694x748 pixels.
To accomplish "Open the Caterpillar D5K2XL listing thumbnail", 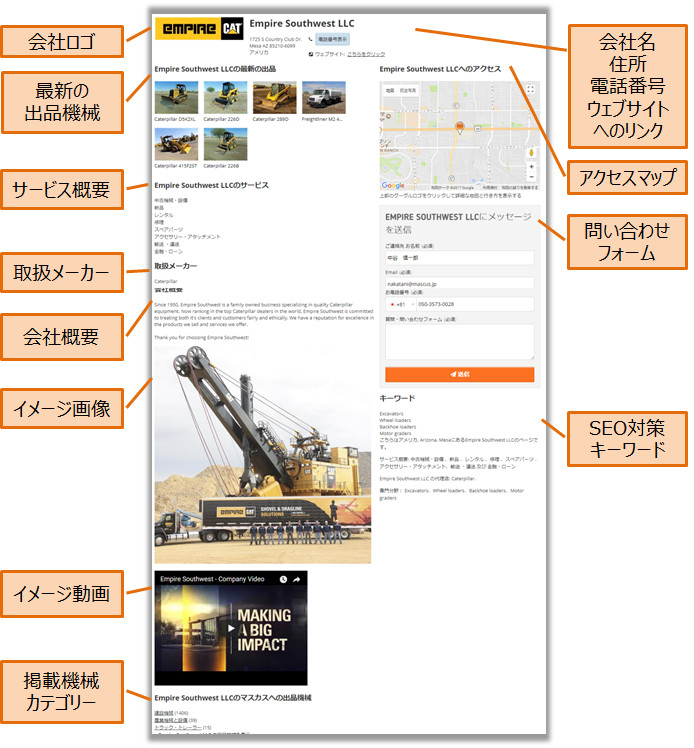I will (176, 97).
